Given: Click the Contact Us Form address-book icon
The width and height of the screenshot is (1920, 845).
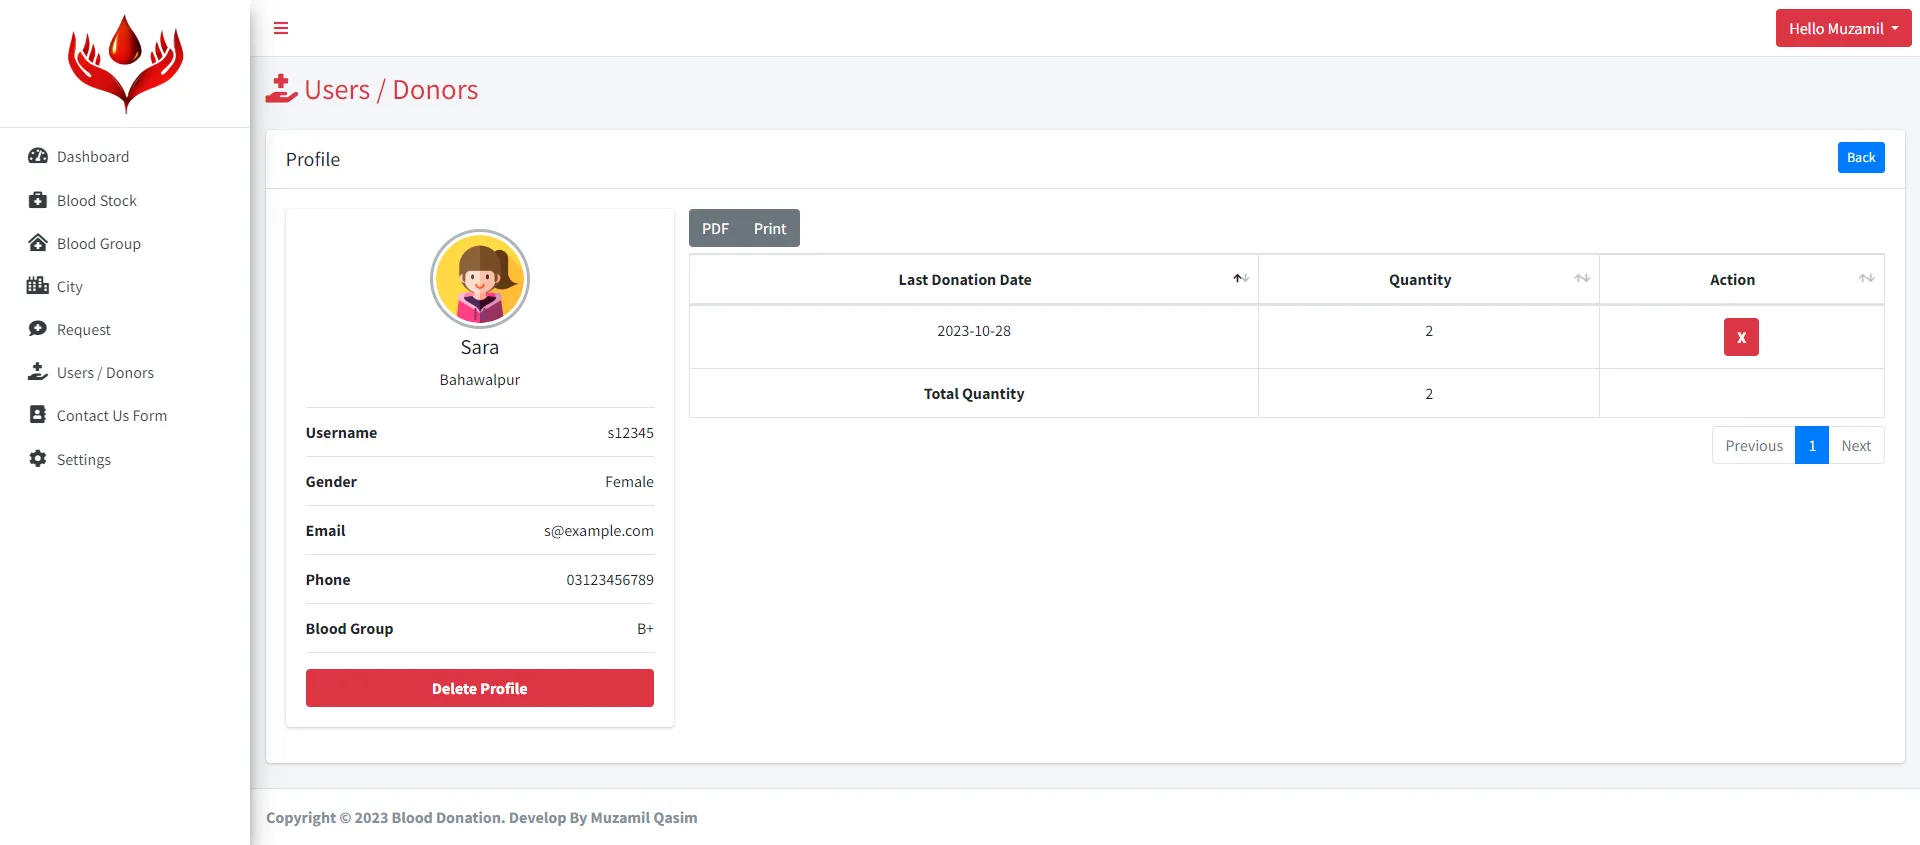Looking at the screenshot, I should coord(38,415).
